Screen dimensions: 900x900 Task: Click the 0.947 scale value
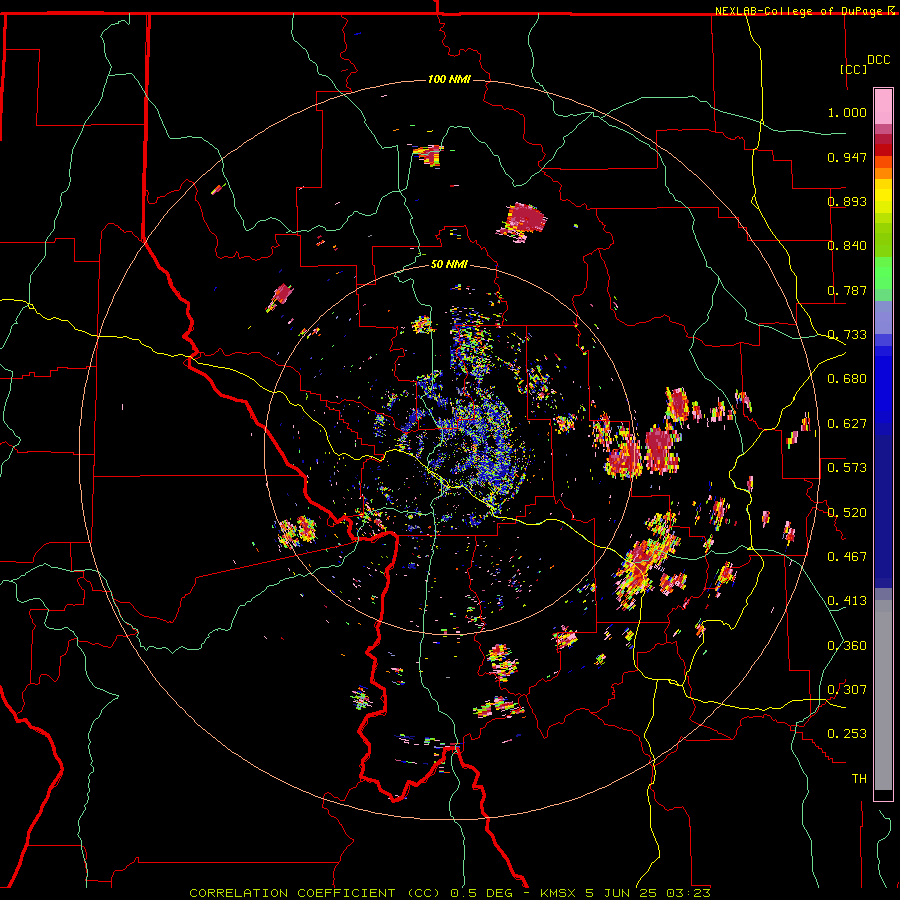pyautogui.click(x=847, y=157)
